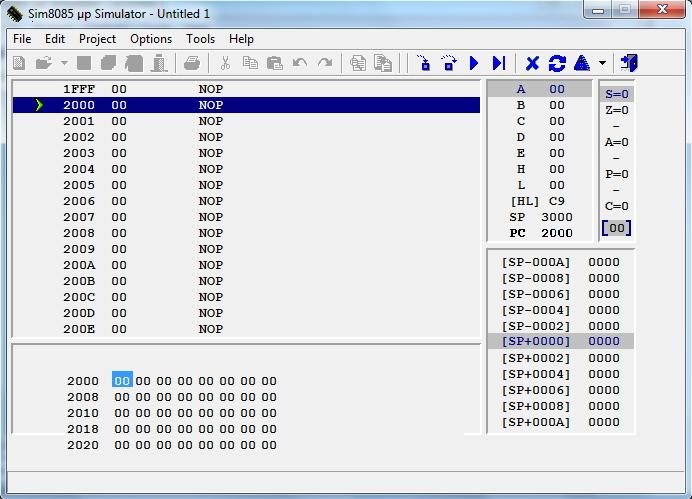692x499 pixels.
Task: Select the 200E NOP instruction row
Action: coord(246,329)
